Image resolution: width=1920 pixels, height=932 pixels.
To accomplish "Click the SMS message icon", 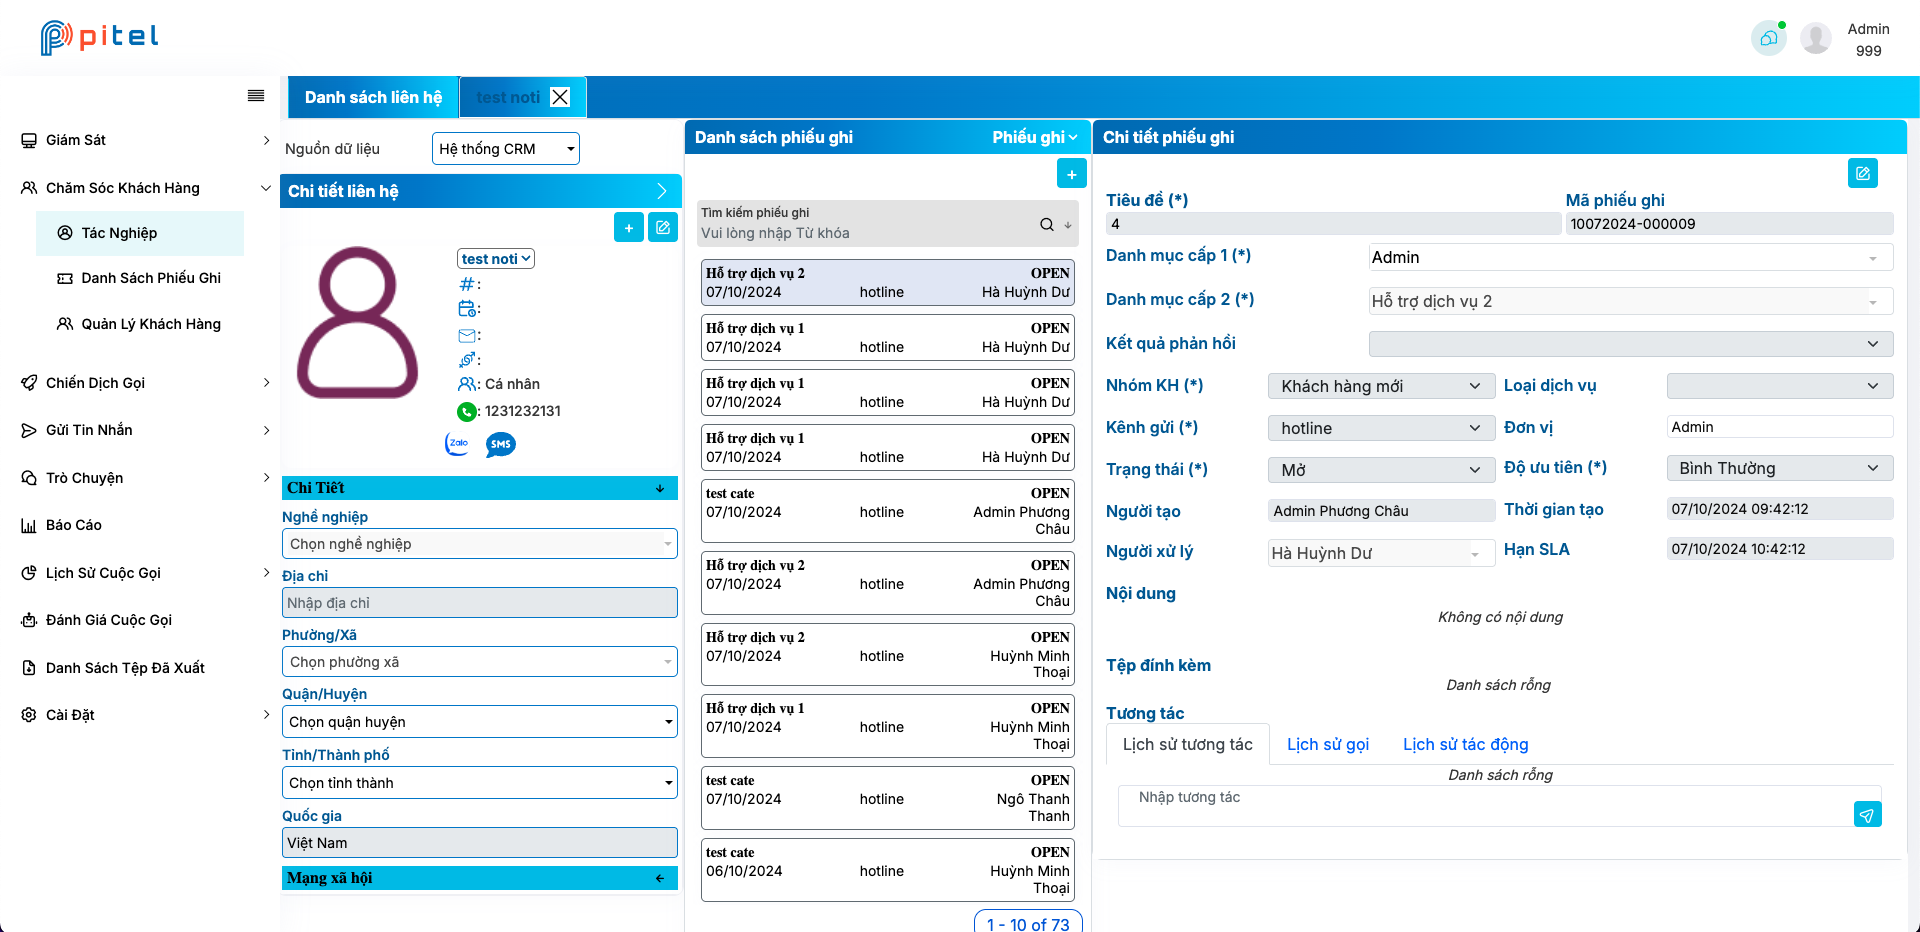I will click(x=501, y=444).
